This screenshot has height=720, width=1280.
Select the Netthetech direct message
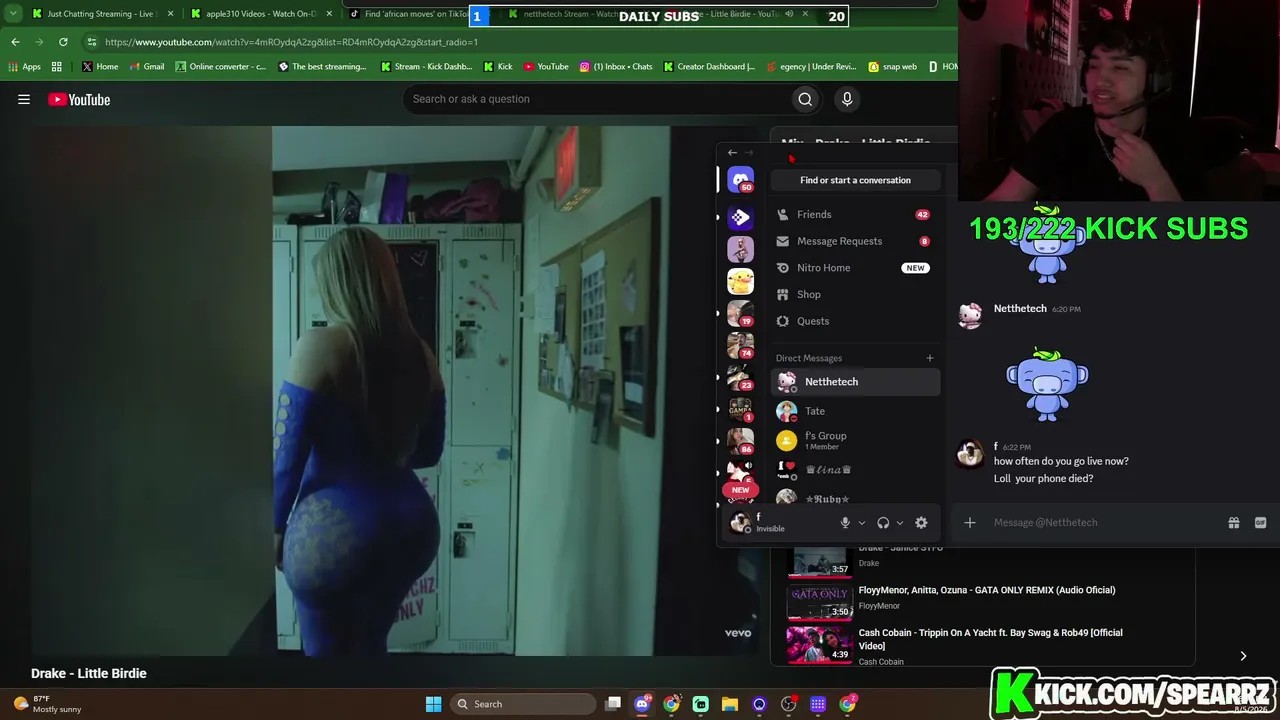coord(855,382)
